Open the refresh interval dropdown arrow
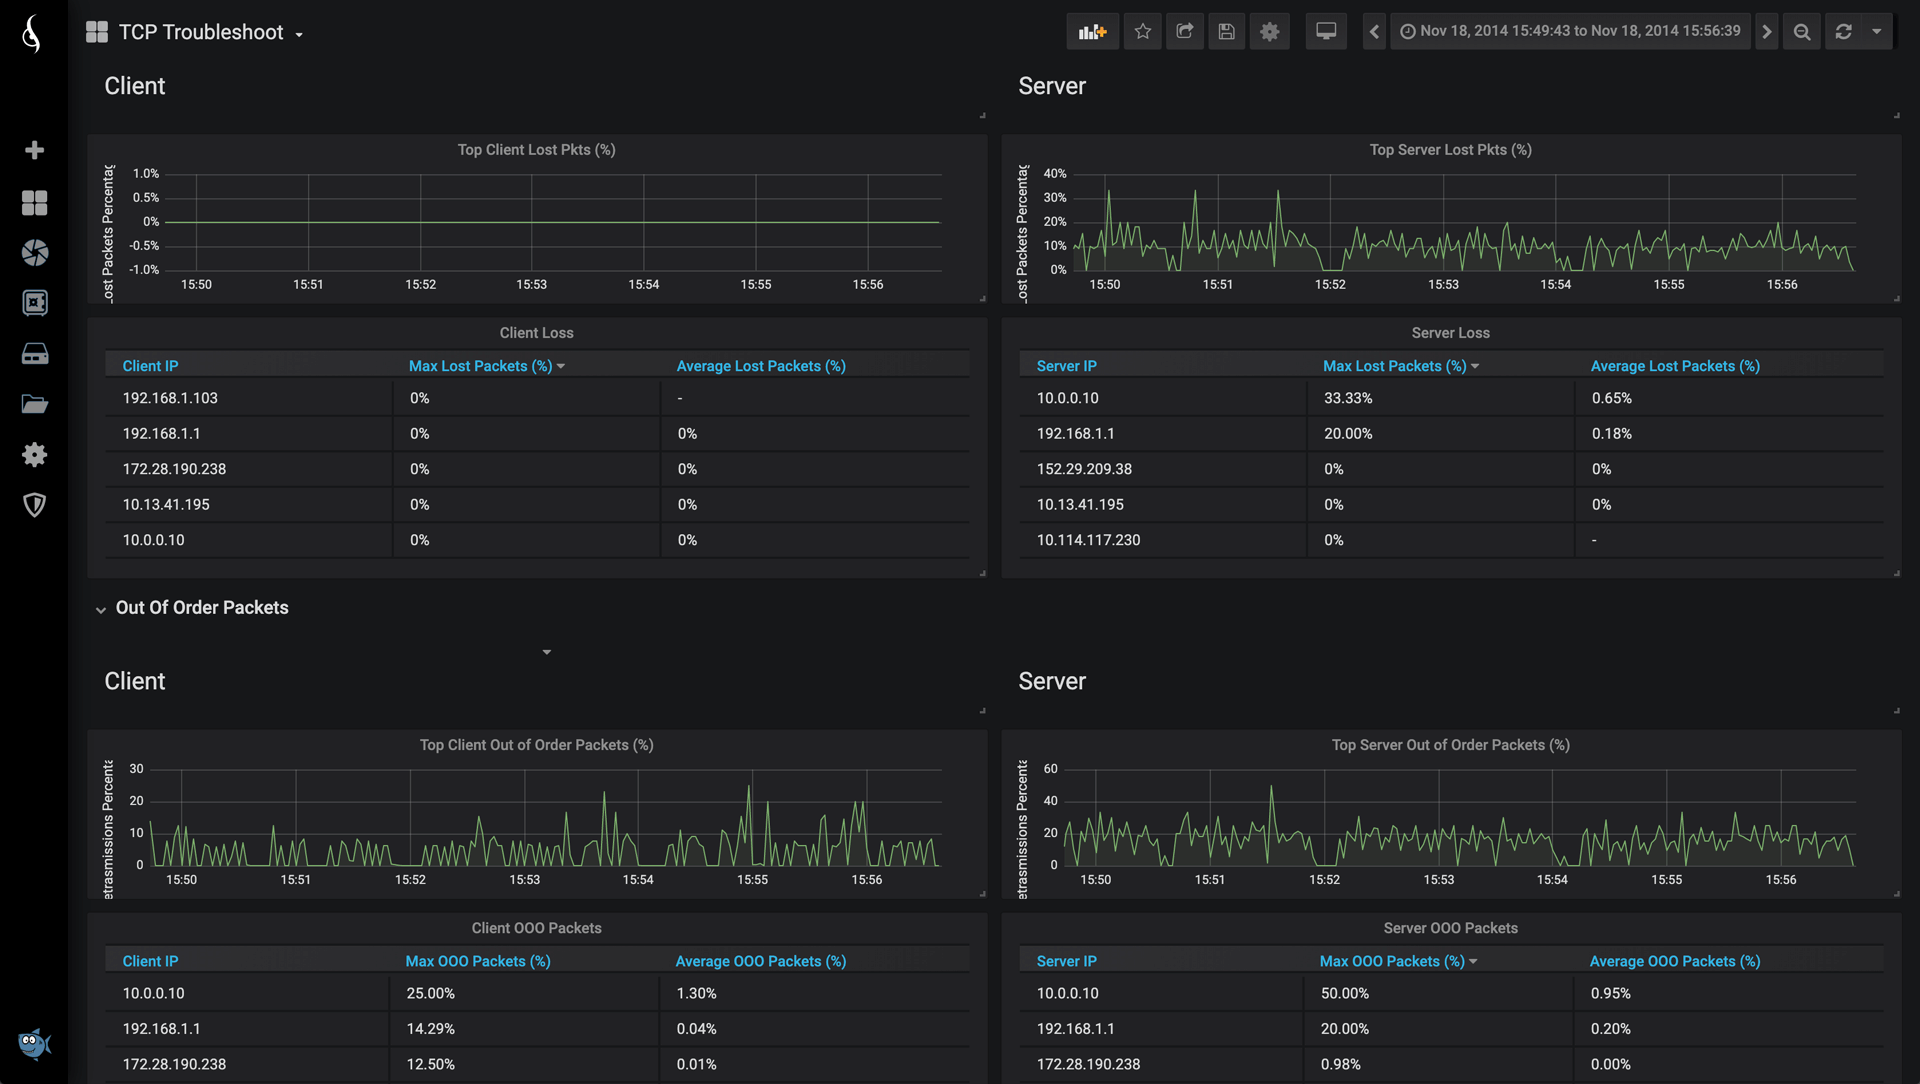Screen dimensions: 1920x1084 point(1877,32)
